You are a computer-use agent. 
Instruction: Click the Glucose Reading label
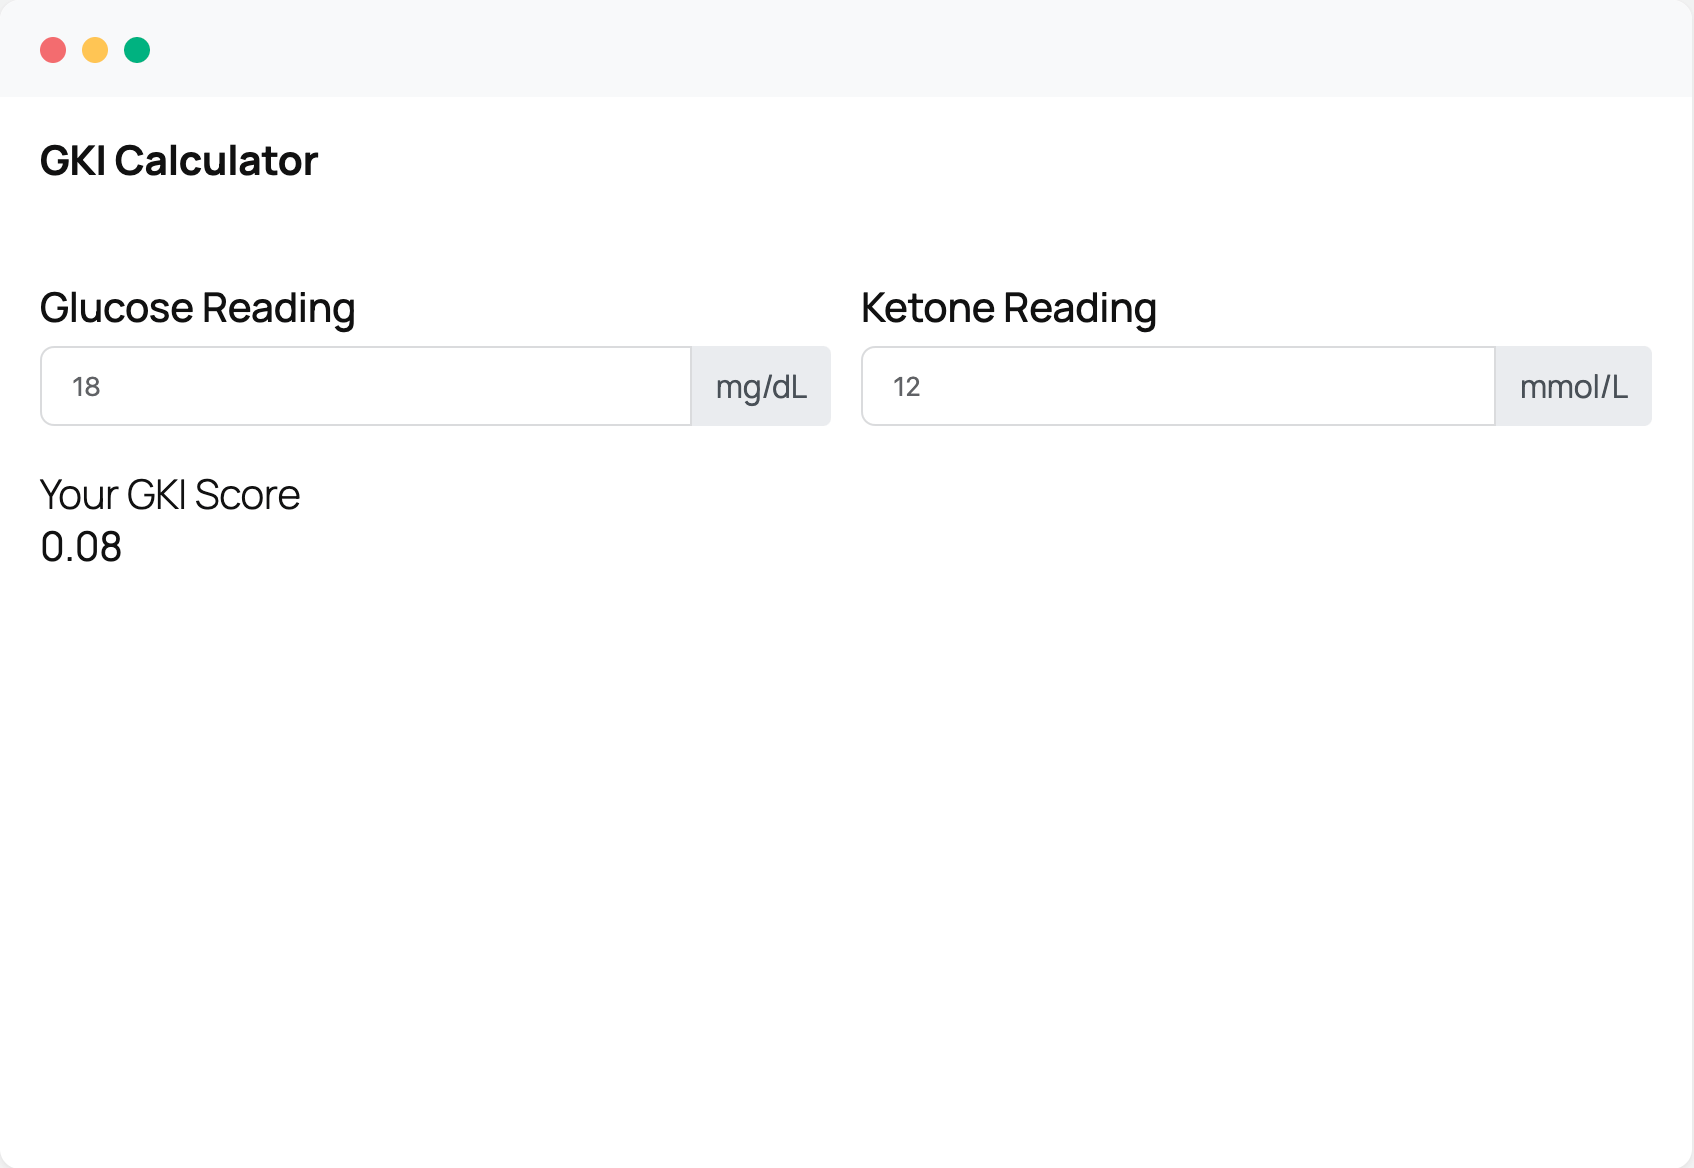198,308
